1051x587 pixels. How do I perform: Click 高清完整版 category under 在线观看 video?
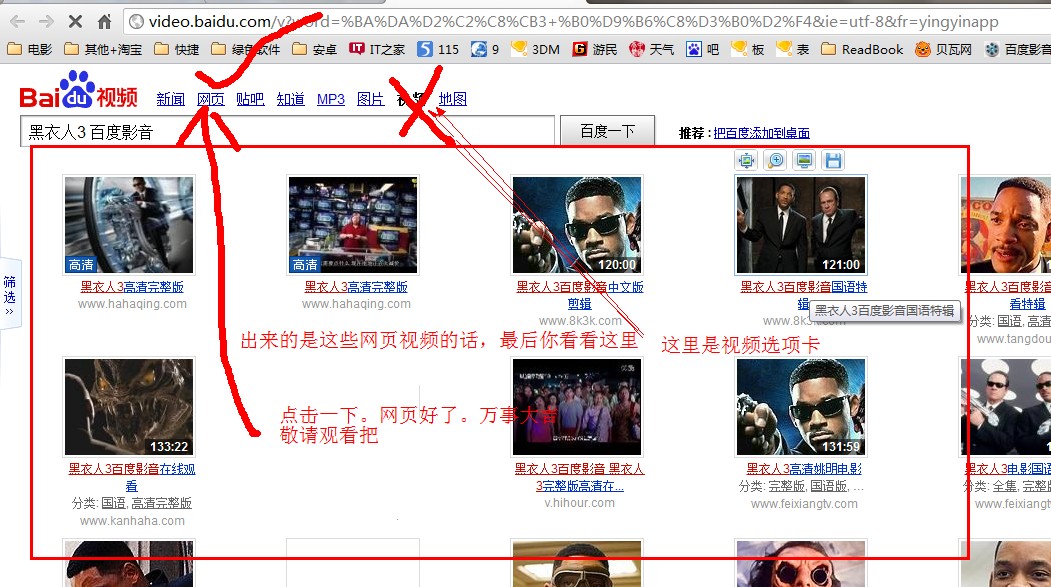point(162,503)
